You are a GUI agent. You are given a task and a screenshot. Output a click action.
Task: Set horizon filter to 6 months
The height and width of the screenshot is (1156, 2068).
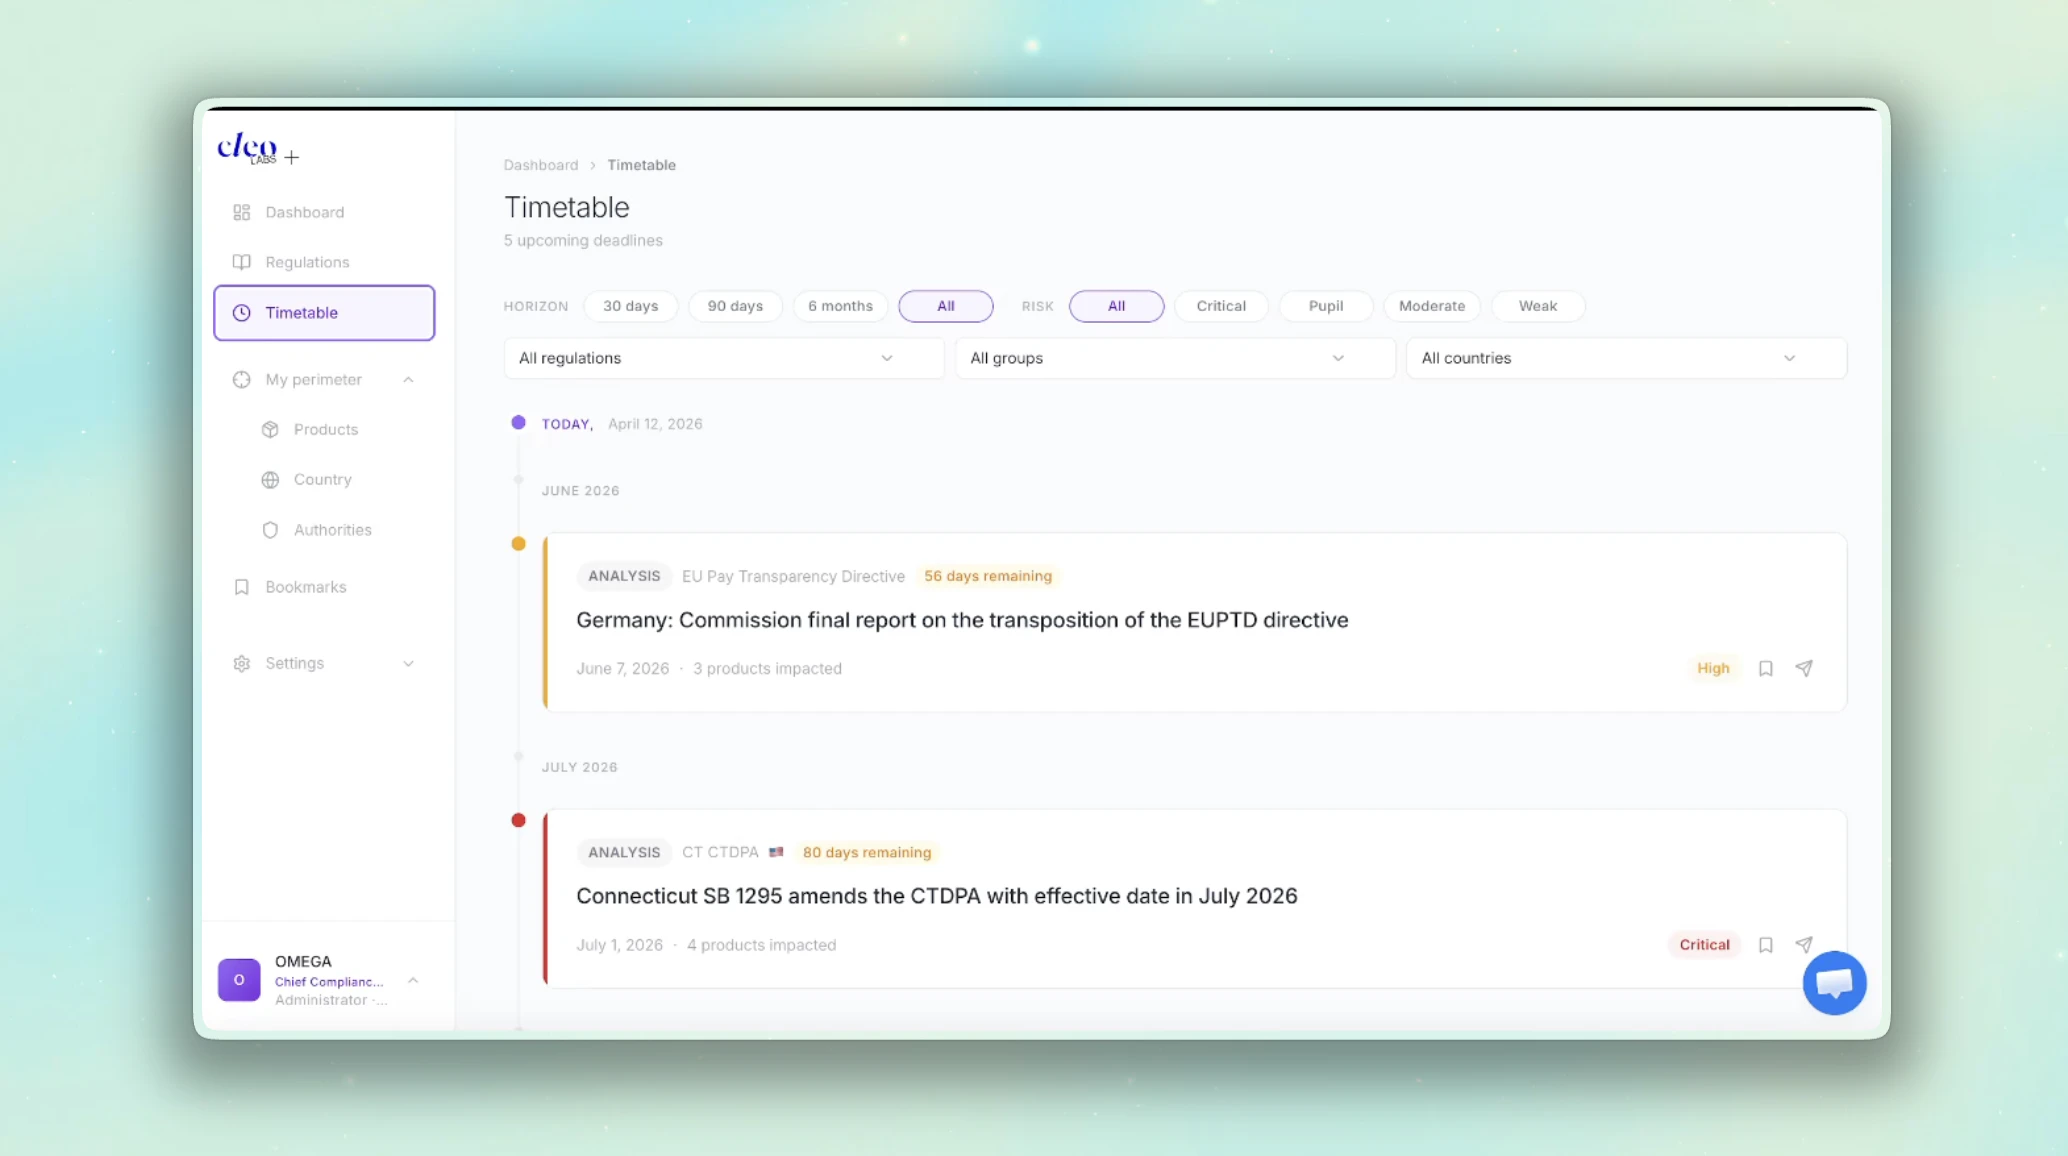pyautogui.click(x=840, y=306)
